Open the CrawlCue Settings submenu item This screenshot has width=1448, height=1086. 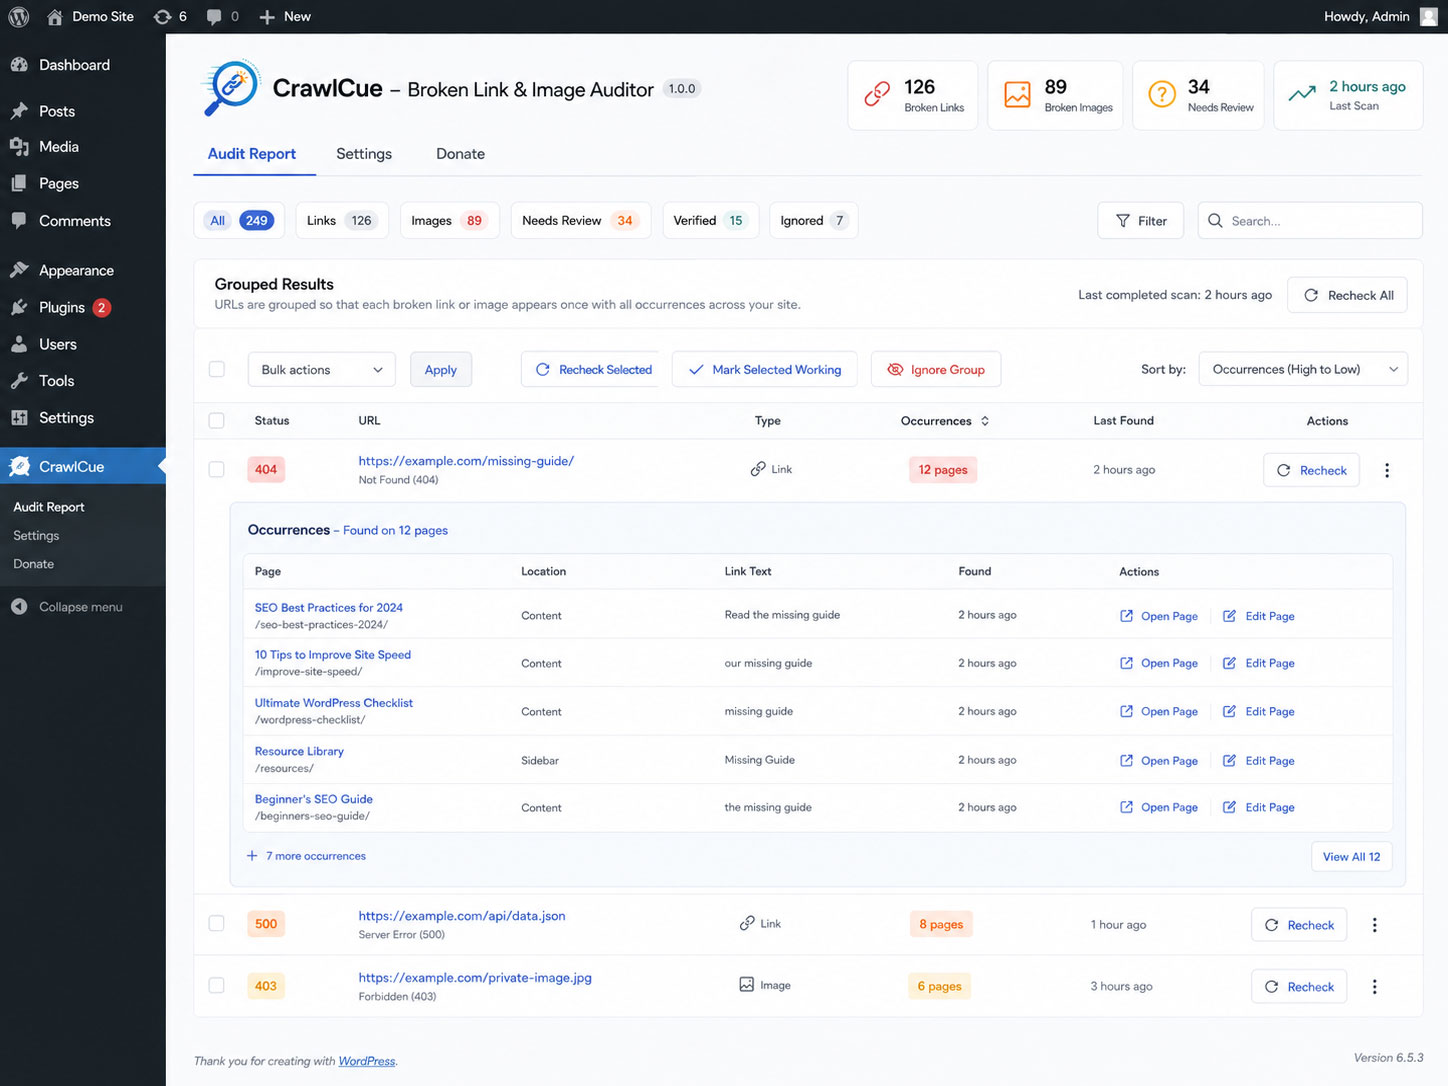point(36,536)
